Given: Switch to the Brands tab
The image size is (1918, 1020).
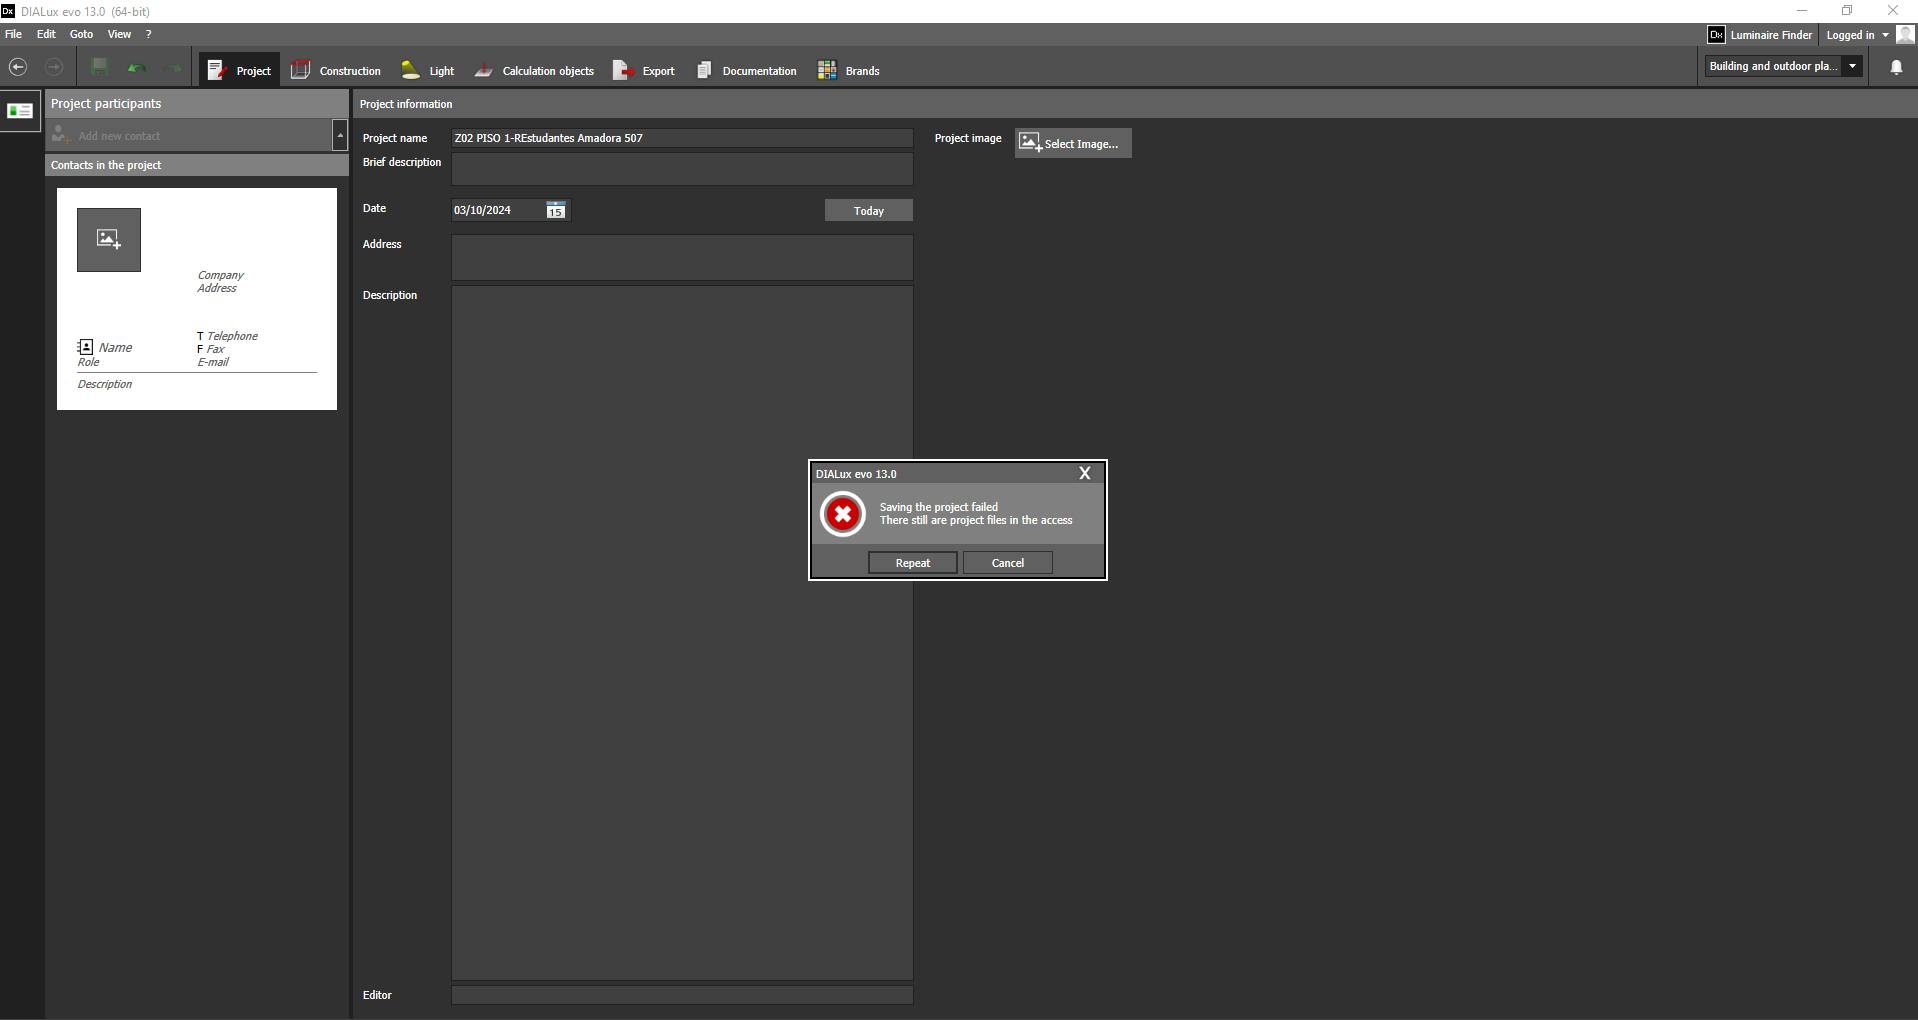Looking at the screenshot, I should click(x=849, y=70).
